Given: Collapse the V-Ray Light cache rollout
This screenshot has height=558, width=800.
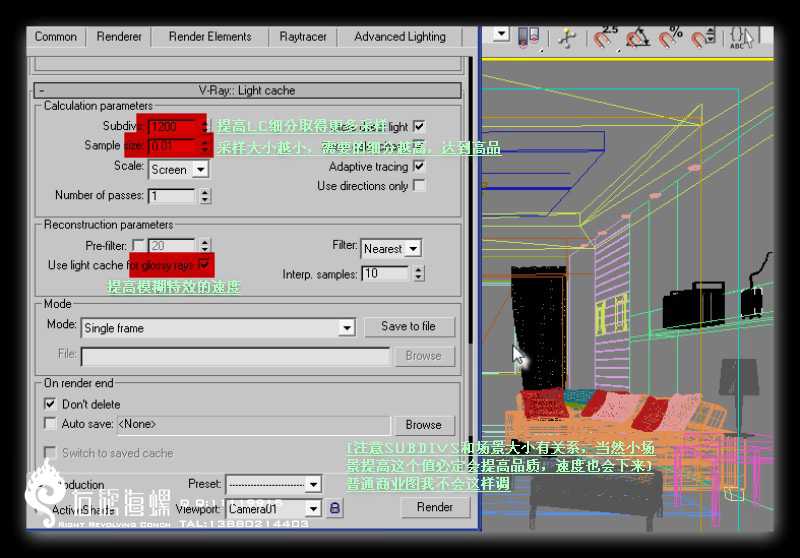Looking at the screenshot, I should pyautogui.click(x=247, y=90).
